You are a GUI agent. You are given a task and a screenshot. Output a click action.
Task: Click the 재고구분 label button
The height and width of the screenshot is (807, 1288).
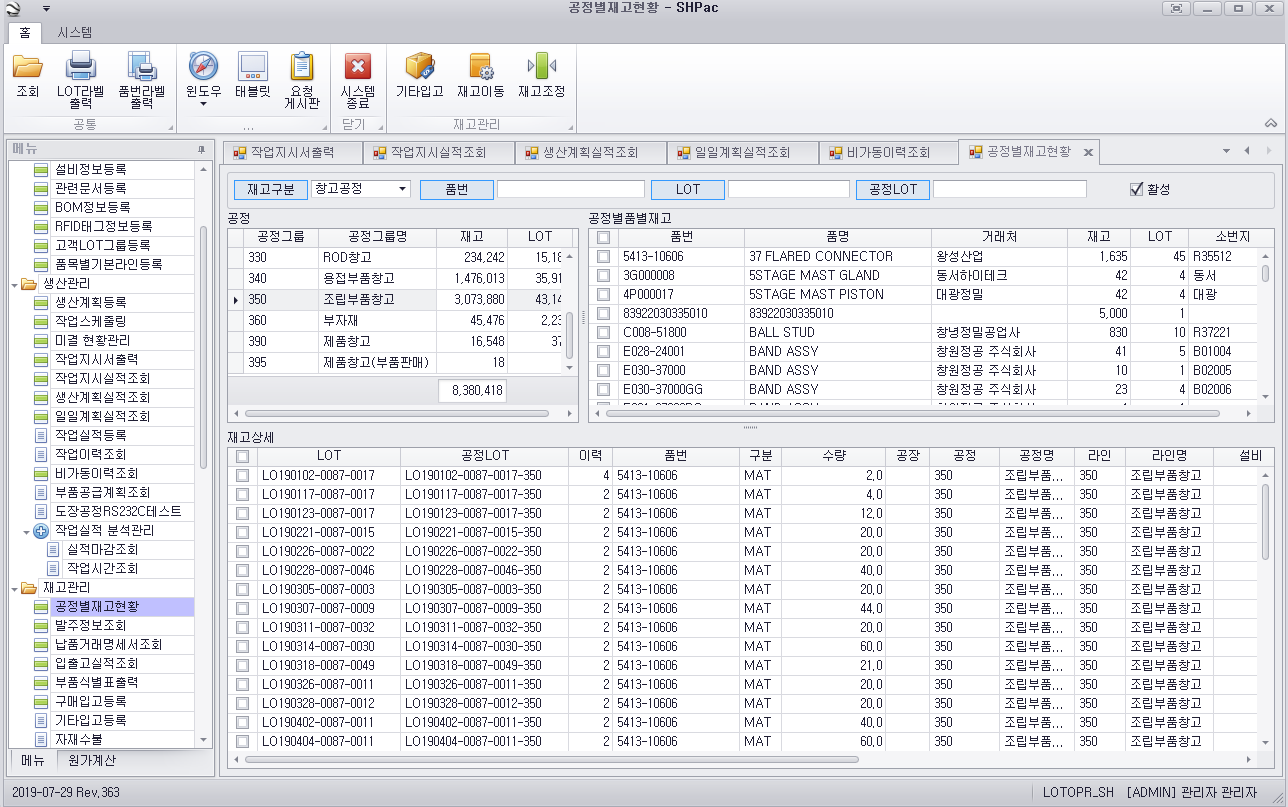(x=271, y=189)
